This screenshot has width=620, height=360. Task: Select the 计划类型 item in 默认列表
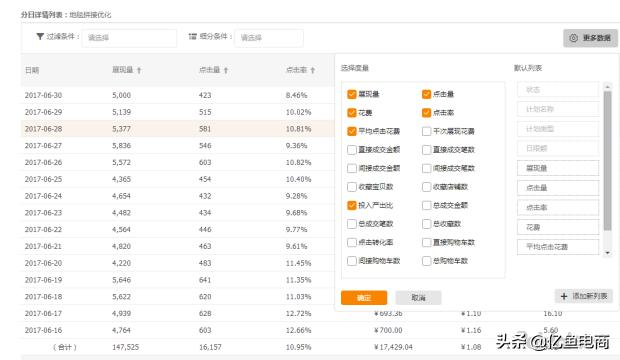[558, 129]
